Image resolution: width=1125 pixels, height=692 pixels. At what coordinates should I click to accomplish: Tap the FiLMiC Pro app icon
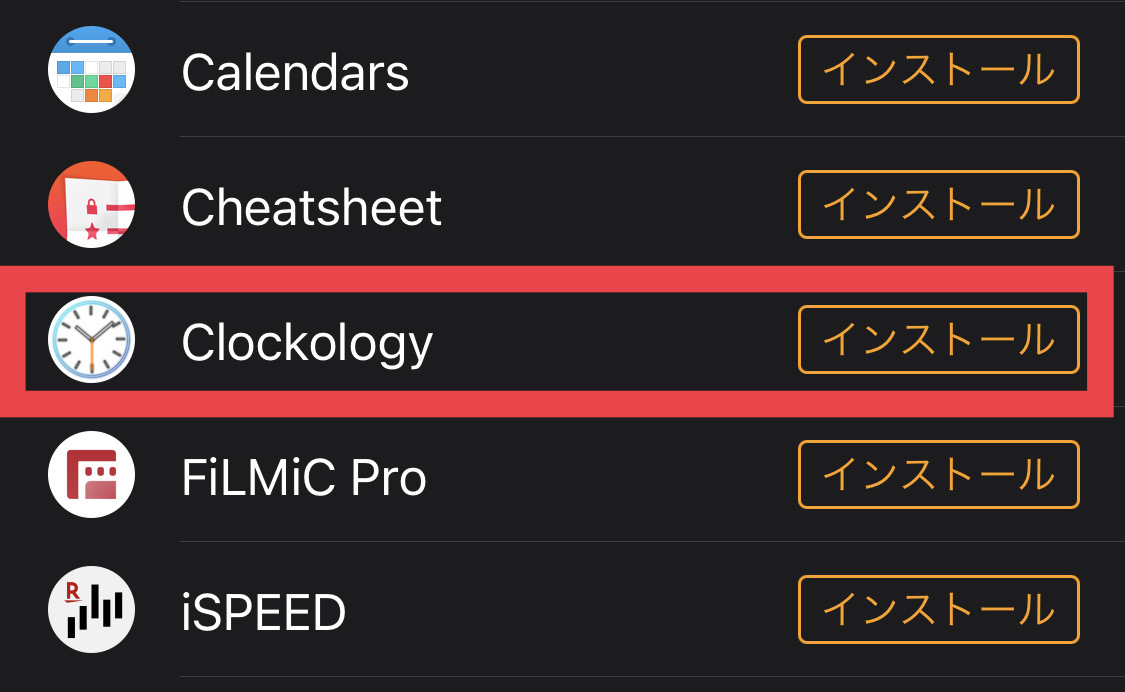[x=91, y=475]
